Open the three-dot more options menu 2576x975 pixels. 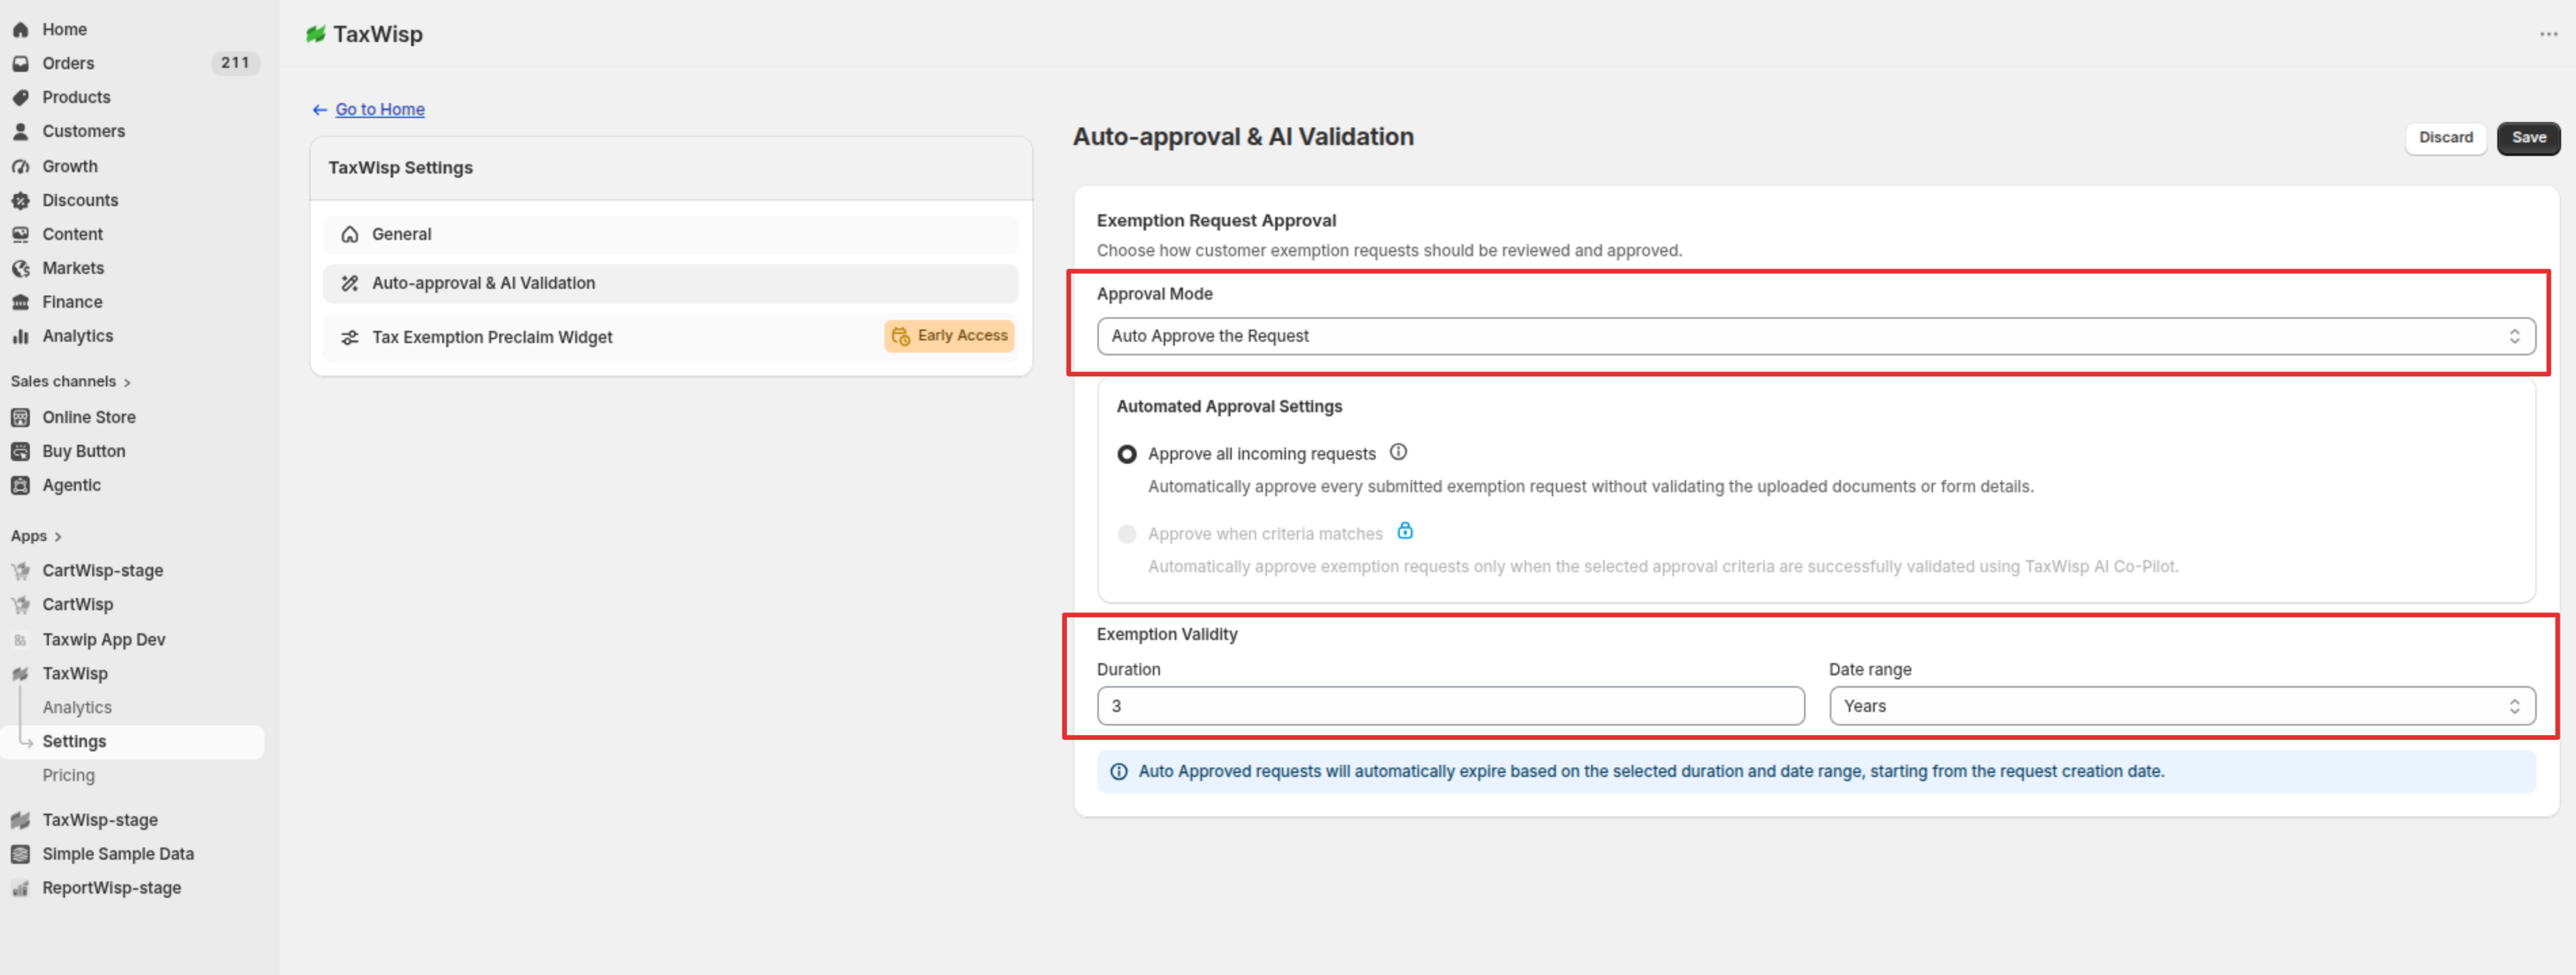pos(2548,34)
